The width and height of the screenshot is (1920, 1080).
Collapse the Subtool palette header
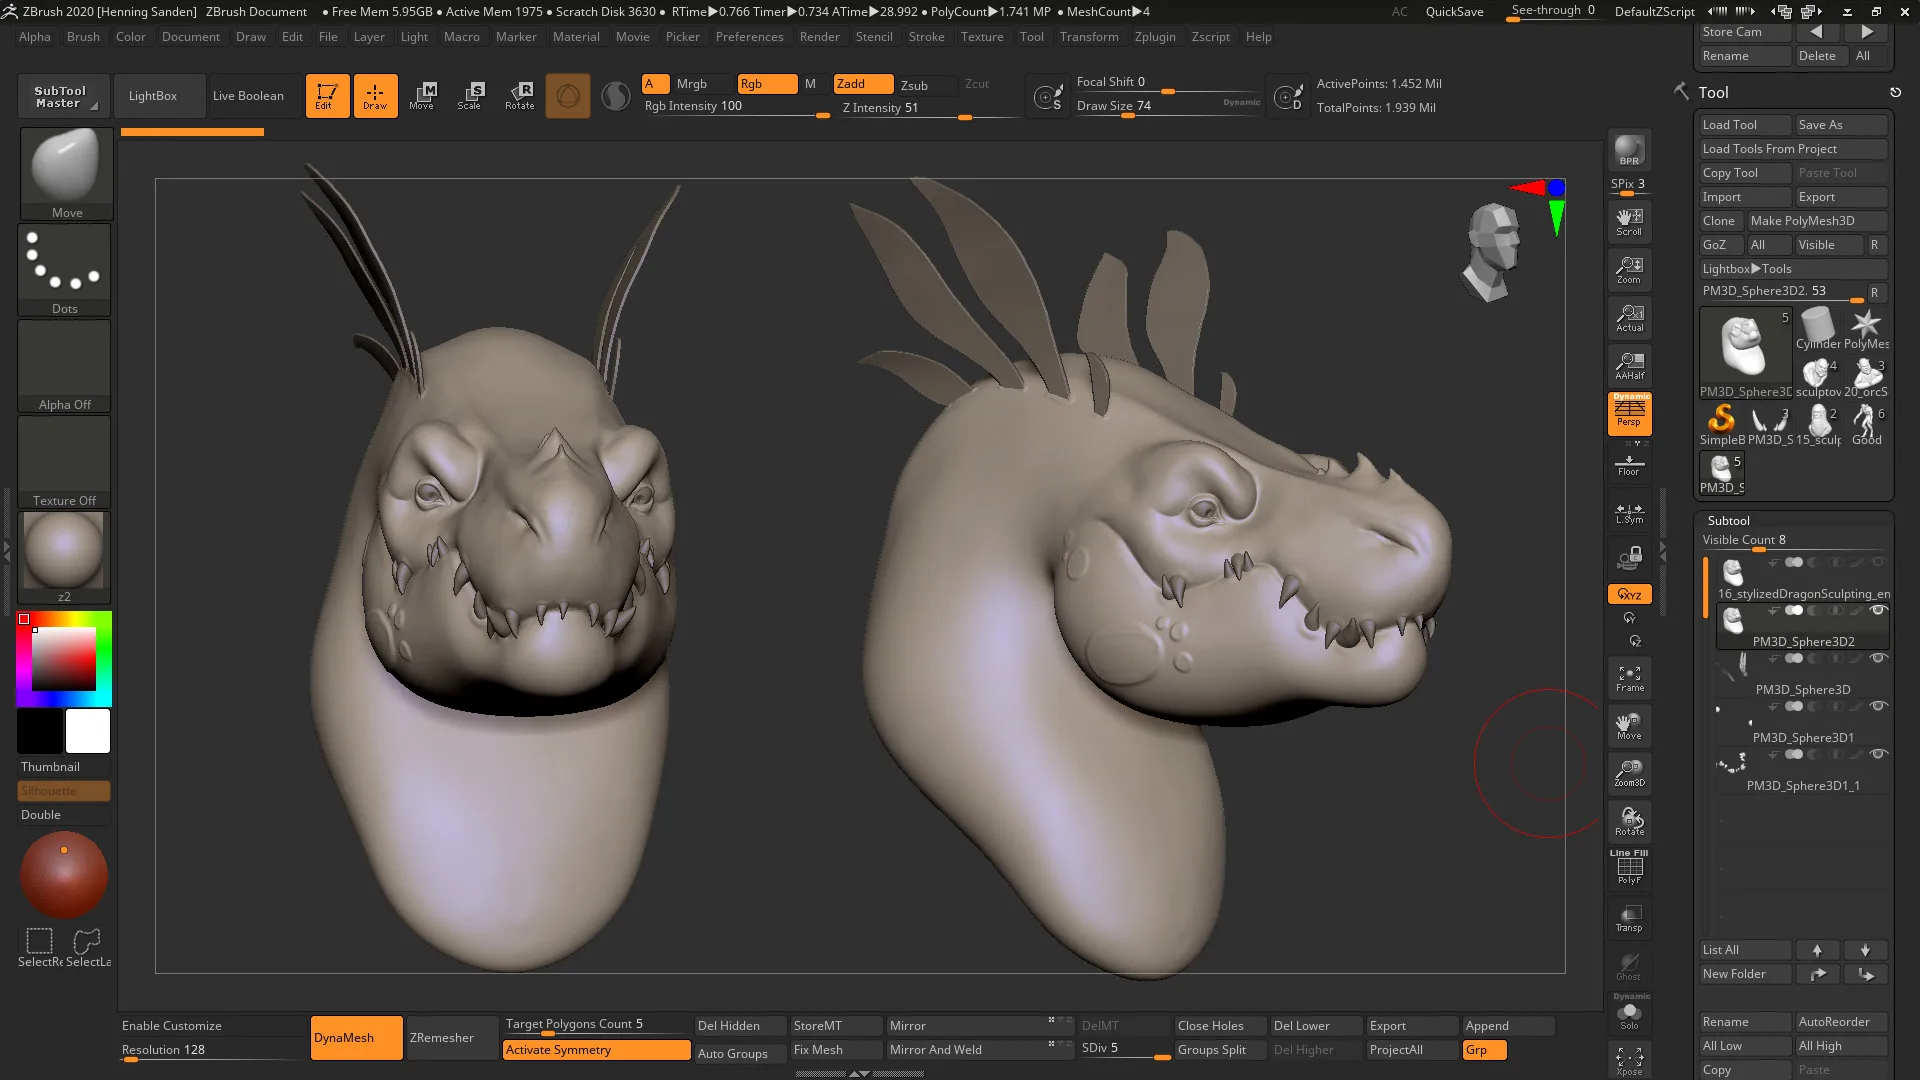pyautogui.click(x=1729, y=520)
